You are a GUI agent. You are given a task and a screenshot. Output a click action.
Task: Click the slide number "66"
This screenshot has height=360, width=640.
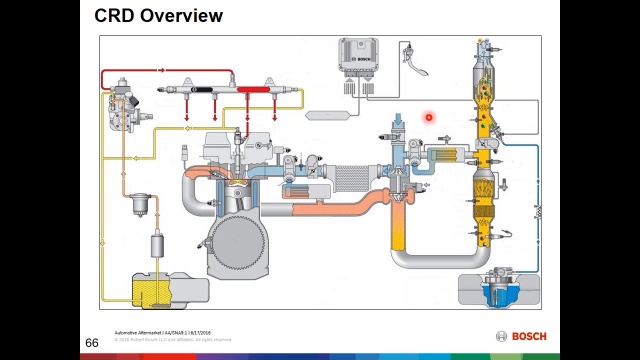click(92, 343)
